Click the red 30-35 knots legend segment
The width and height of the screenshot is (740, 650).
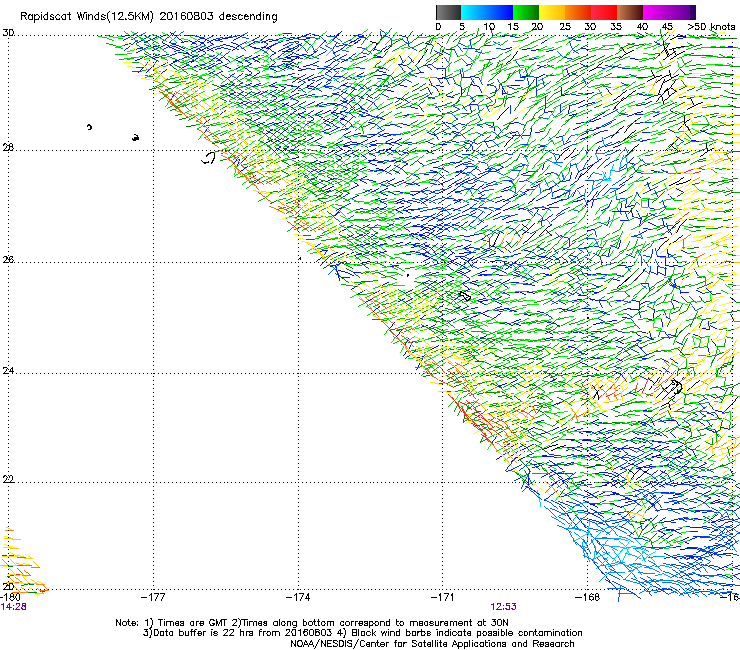tap(604, 12)
